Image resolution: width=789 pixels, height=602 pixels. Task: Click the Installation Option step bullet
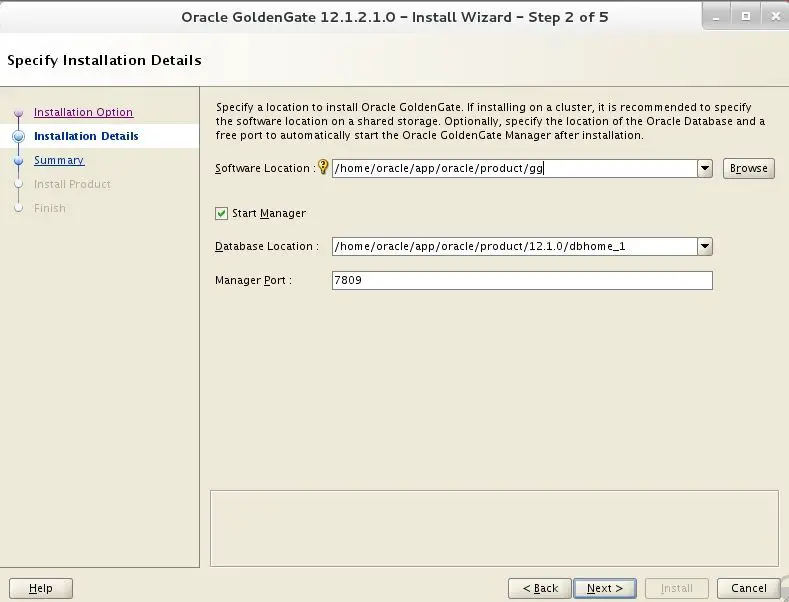[19, 113]
